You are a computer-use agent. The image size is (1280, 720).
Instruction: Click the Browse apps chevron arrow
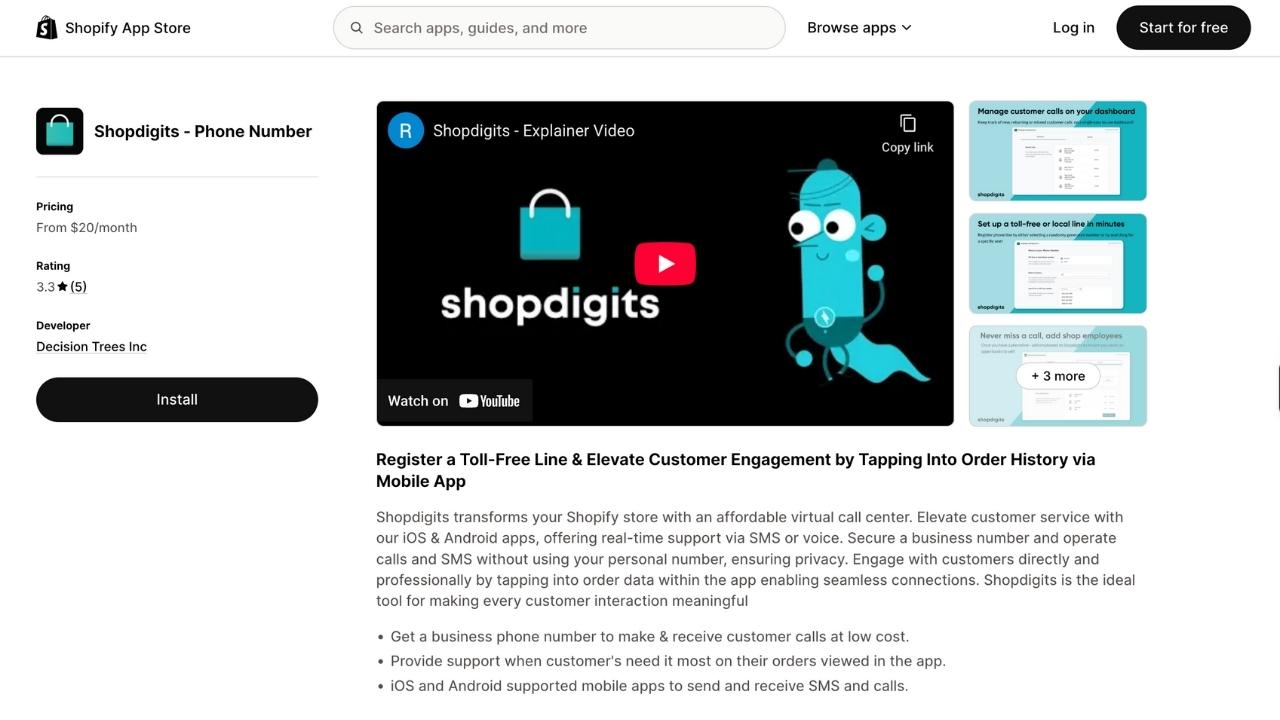(x=906, y=28)
